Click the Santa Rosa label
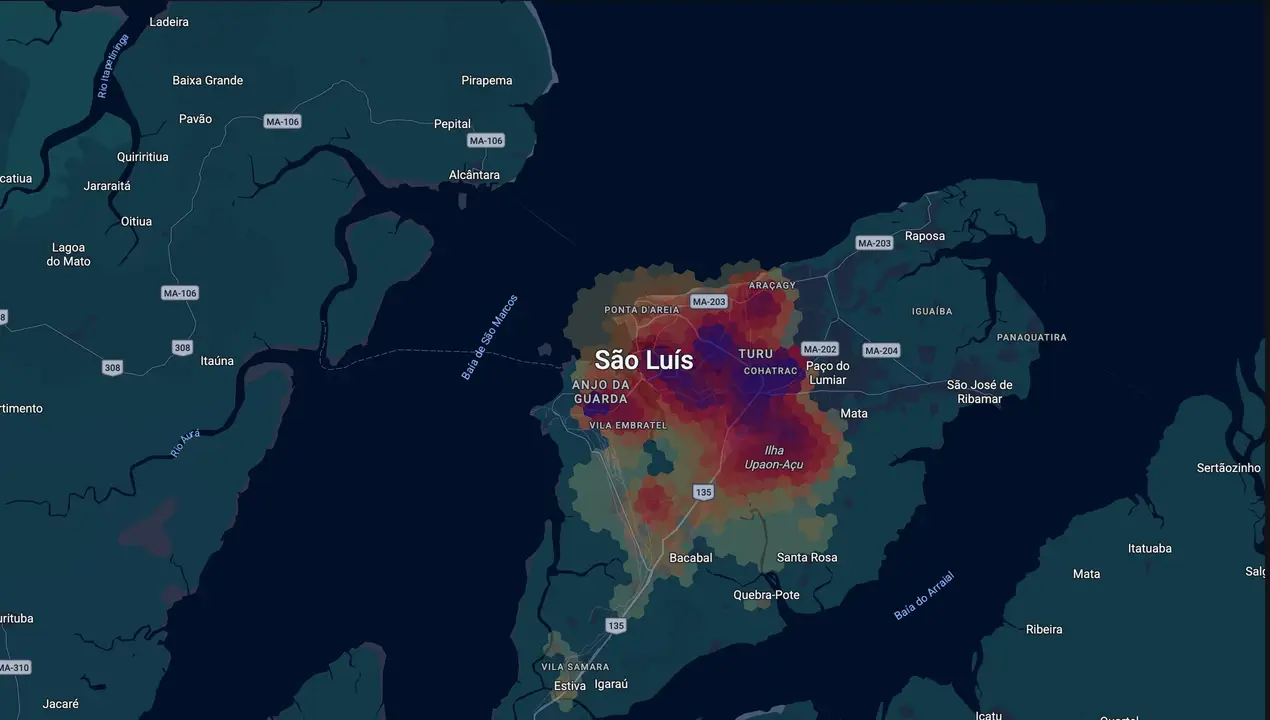Screen dimensions: 1270x720 click(x=807, y=558)
